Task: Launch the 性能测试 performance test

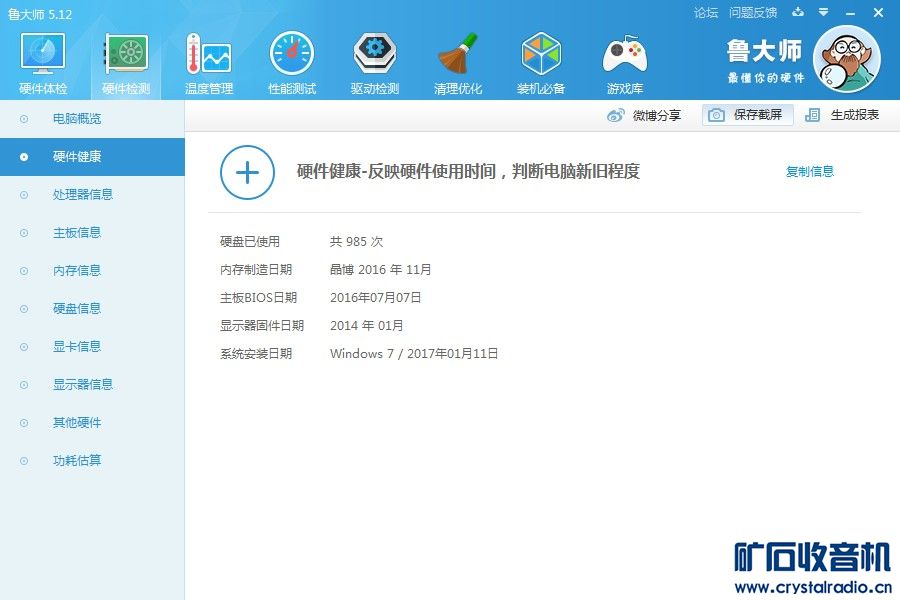Action: pyautogui.click(x=292, y=63)
